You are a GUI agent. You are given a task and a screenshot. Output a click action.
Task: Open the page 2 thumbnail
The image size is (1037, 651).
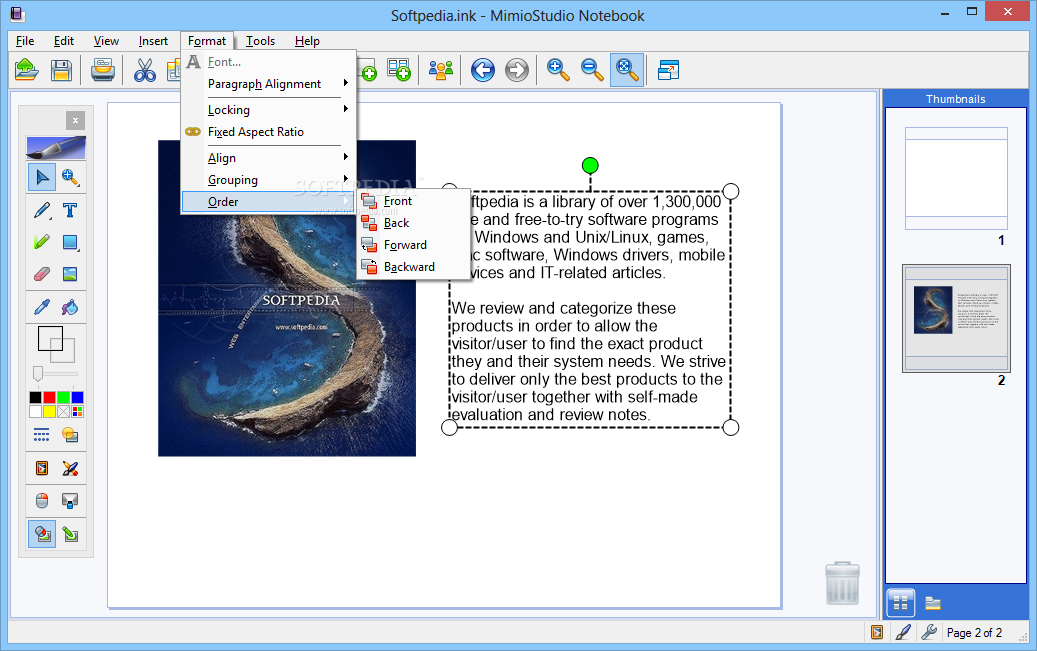click(956, 318)
